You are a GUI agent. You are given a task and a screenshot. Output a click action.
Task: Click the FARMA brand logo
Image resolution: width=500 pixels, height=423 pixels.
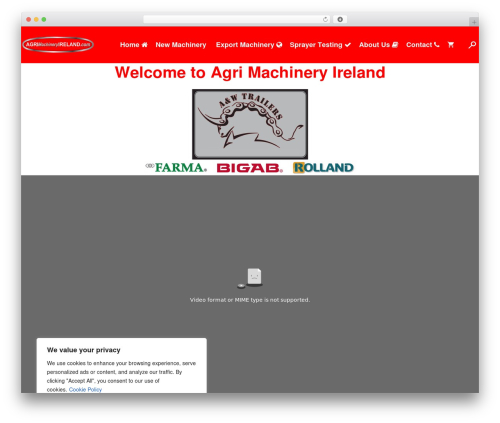coord(176,167)
